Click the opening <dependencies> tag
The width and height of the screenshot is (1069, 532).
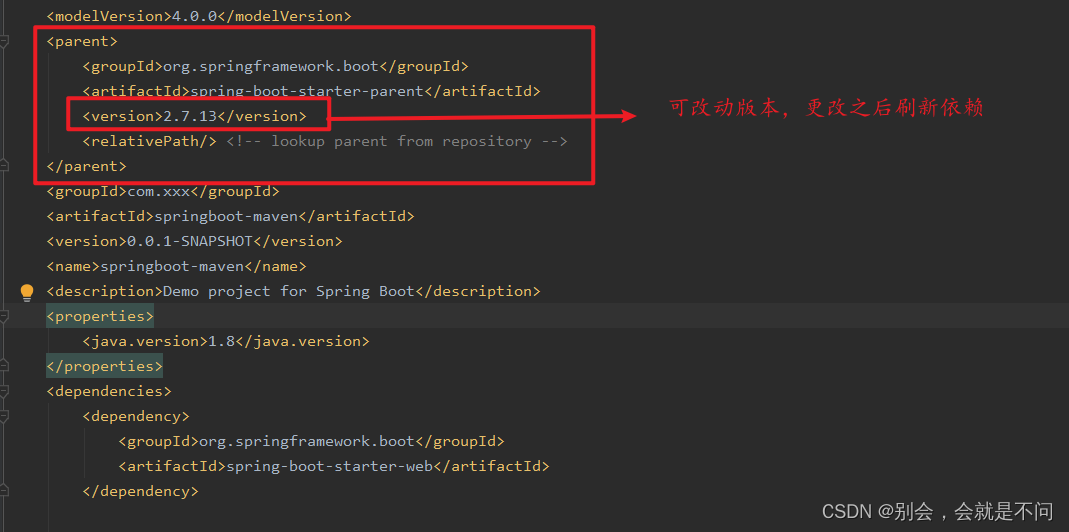click(x=109, y=391)
